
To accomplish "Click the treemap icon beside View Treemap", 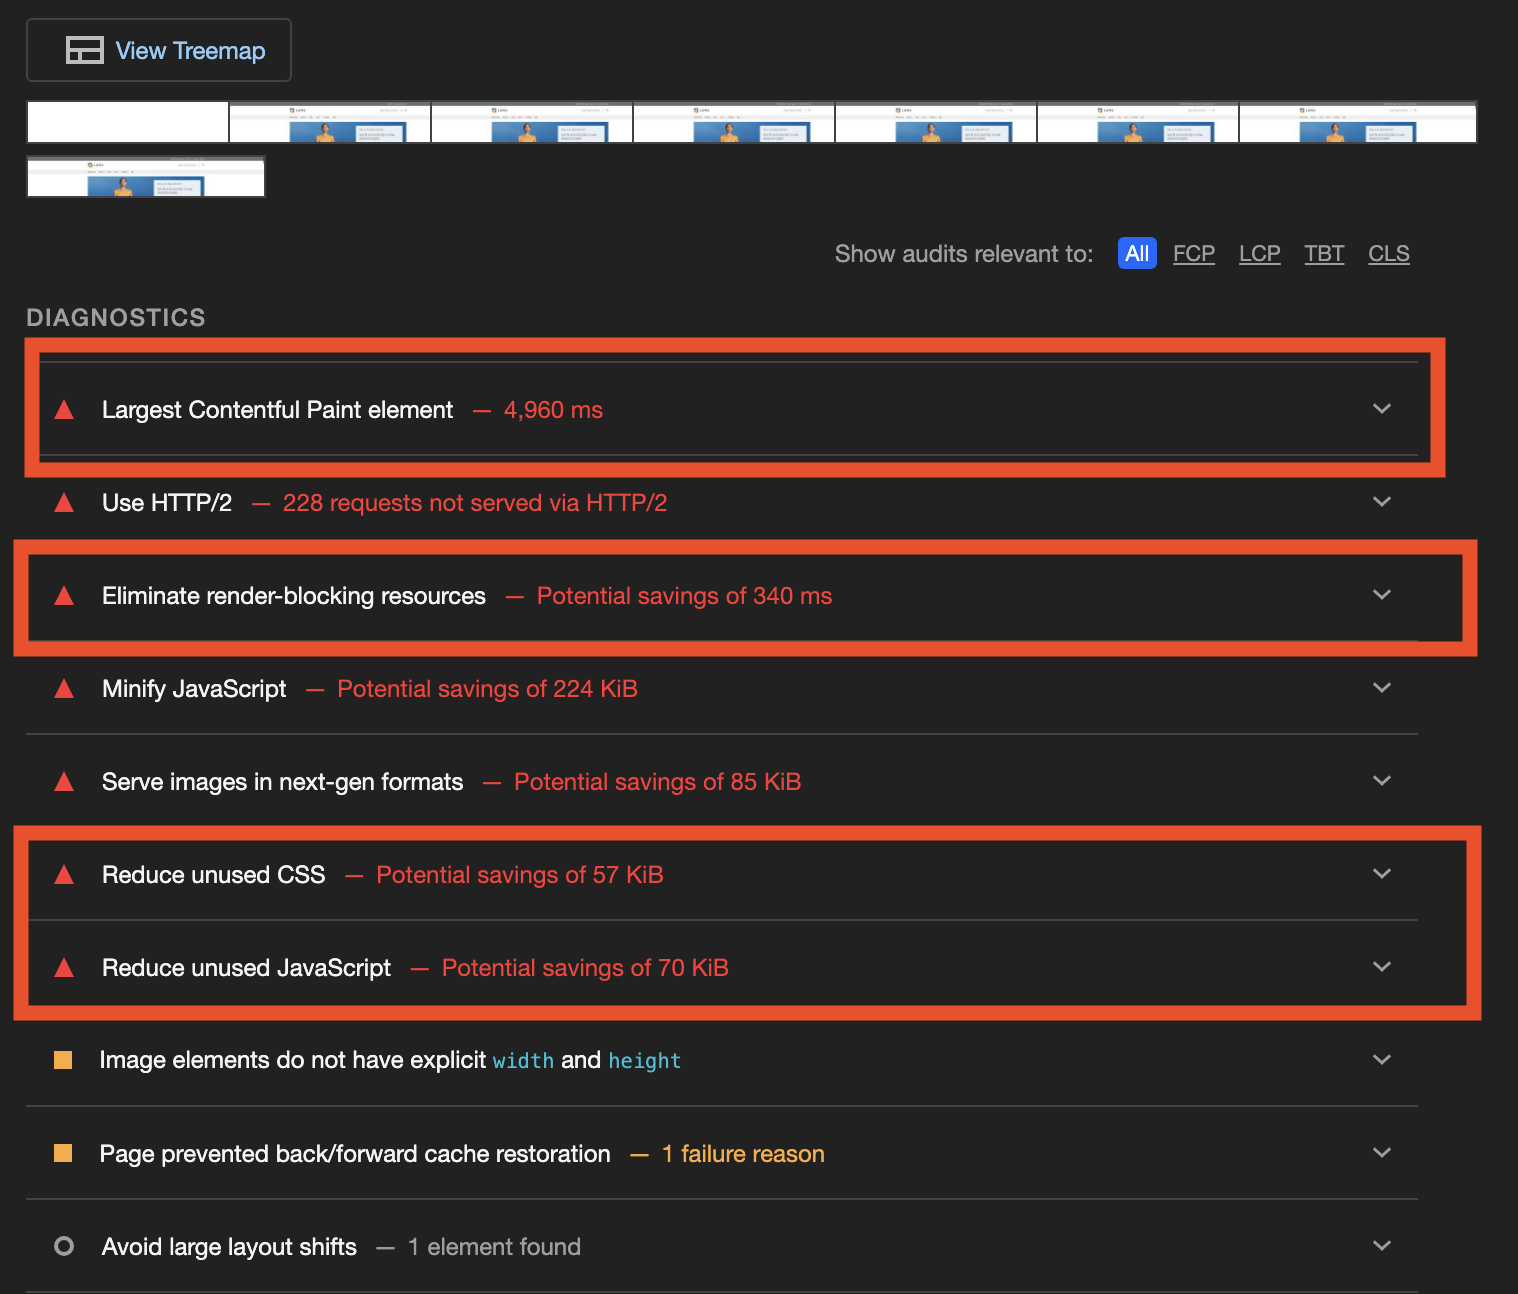I will point(84,50).
